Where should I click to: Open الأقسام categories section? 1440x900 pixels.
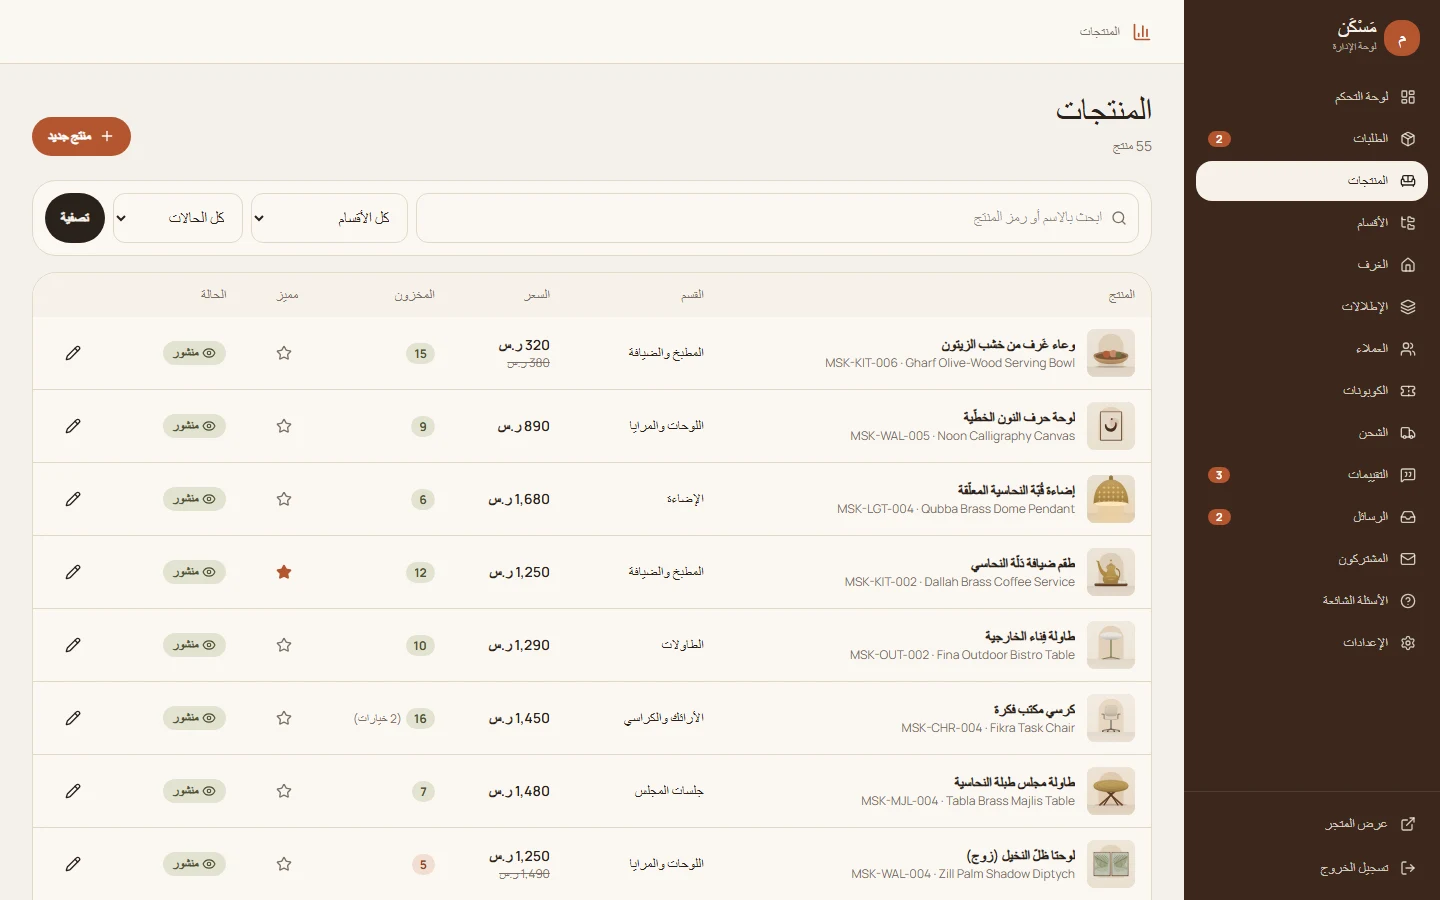click(x=1312, y=223)
